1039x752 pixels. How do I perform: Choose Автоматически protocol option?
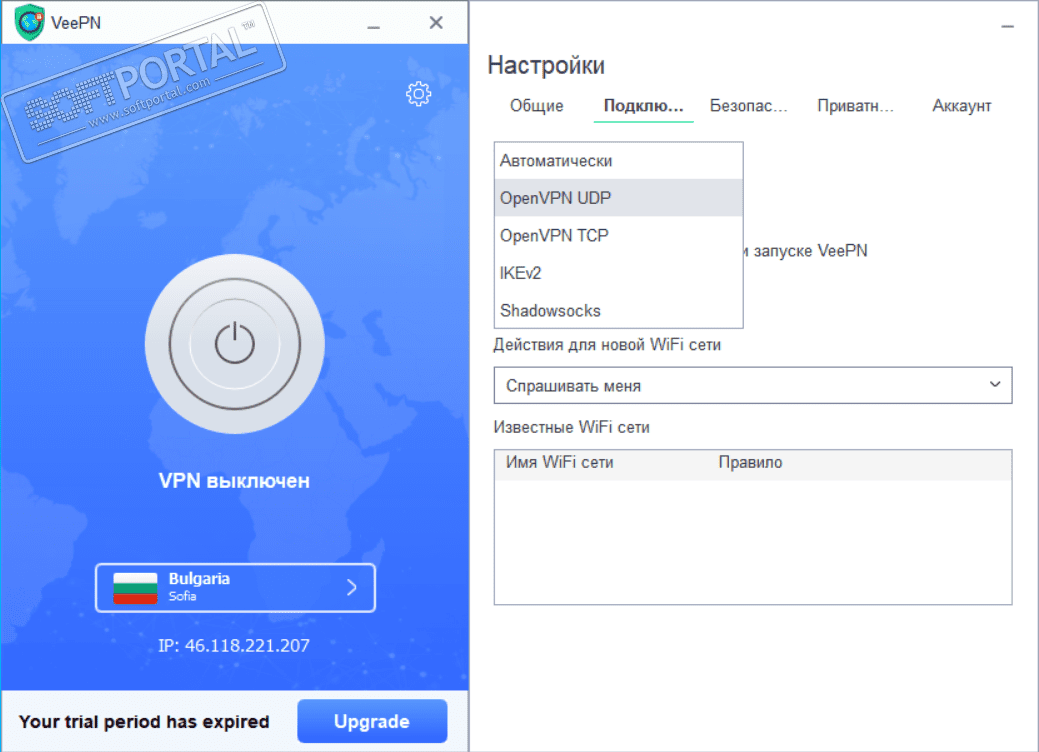point(618,161)
